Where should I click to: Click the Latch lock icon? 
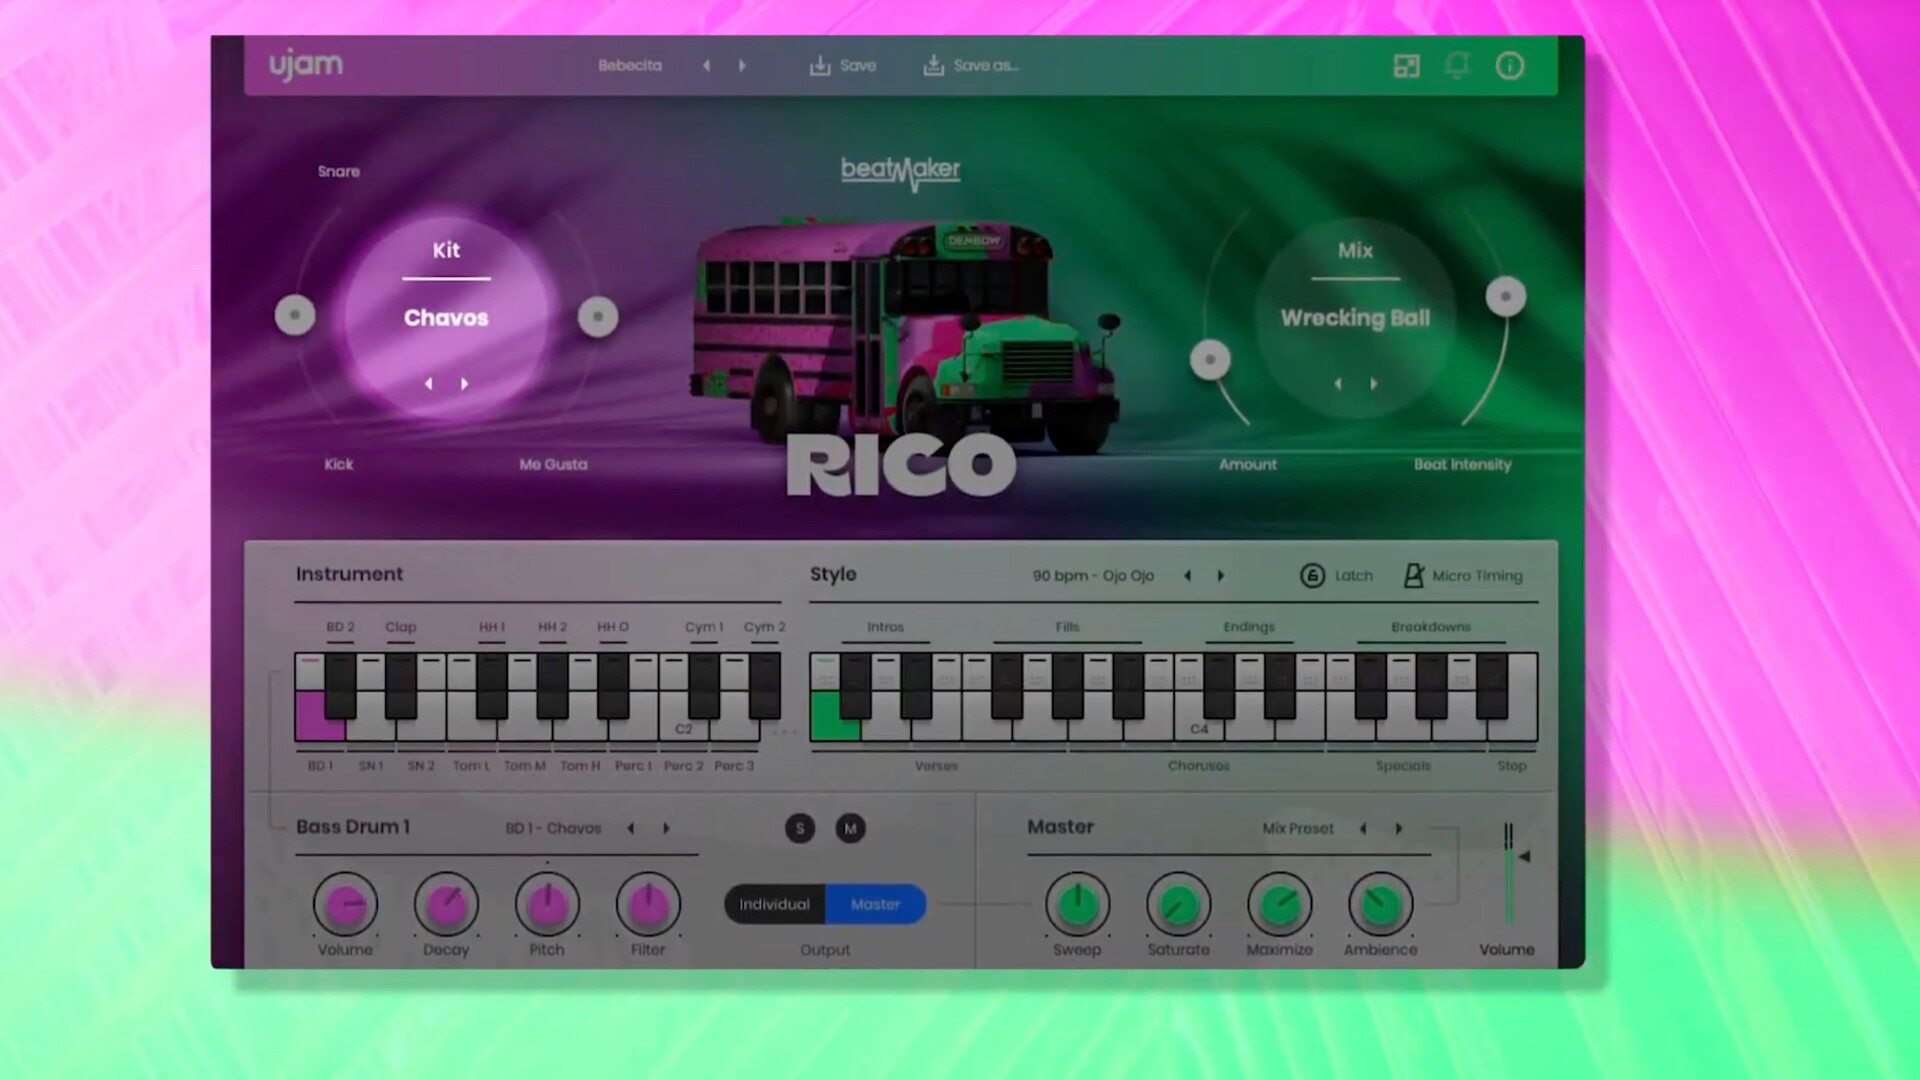1312,576
